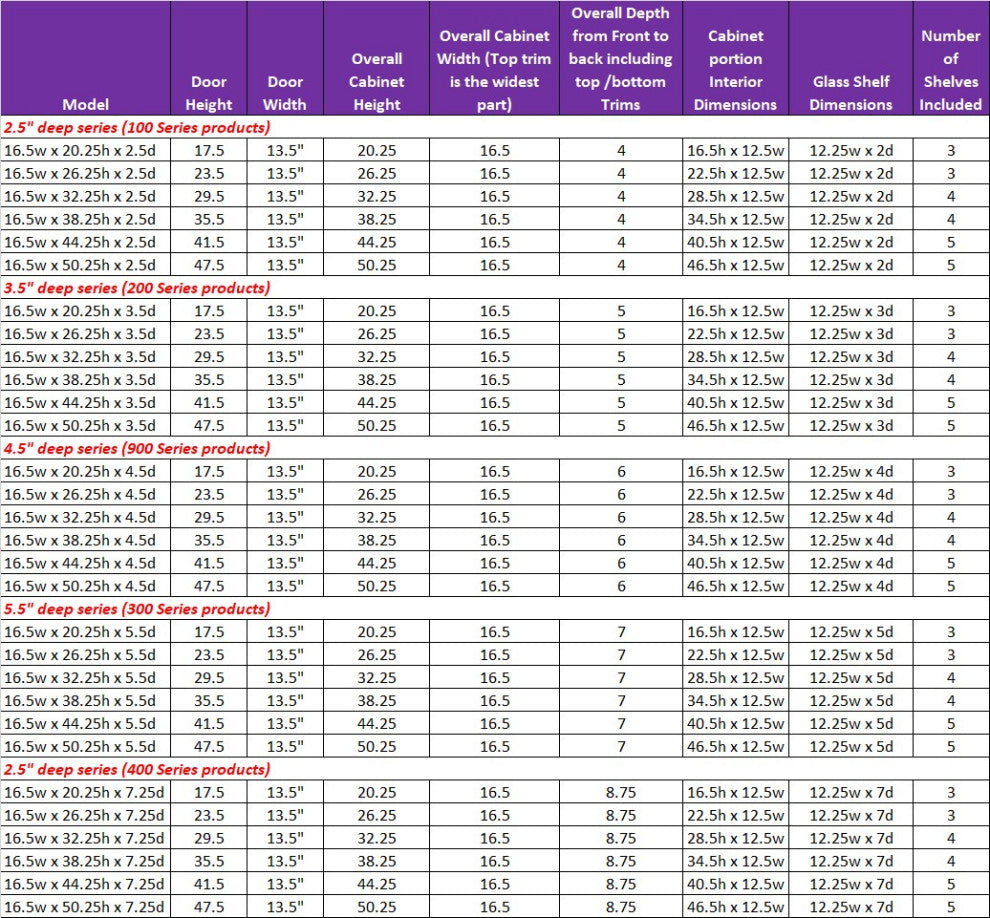The image size is (990, 918).
Task: Click the Overall Depth header cell
Action: 620,58
